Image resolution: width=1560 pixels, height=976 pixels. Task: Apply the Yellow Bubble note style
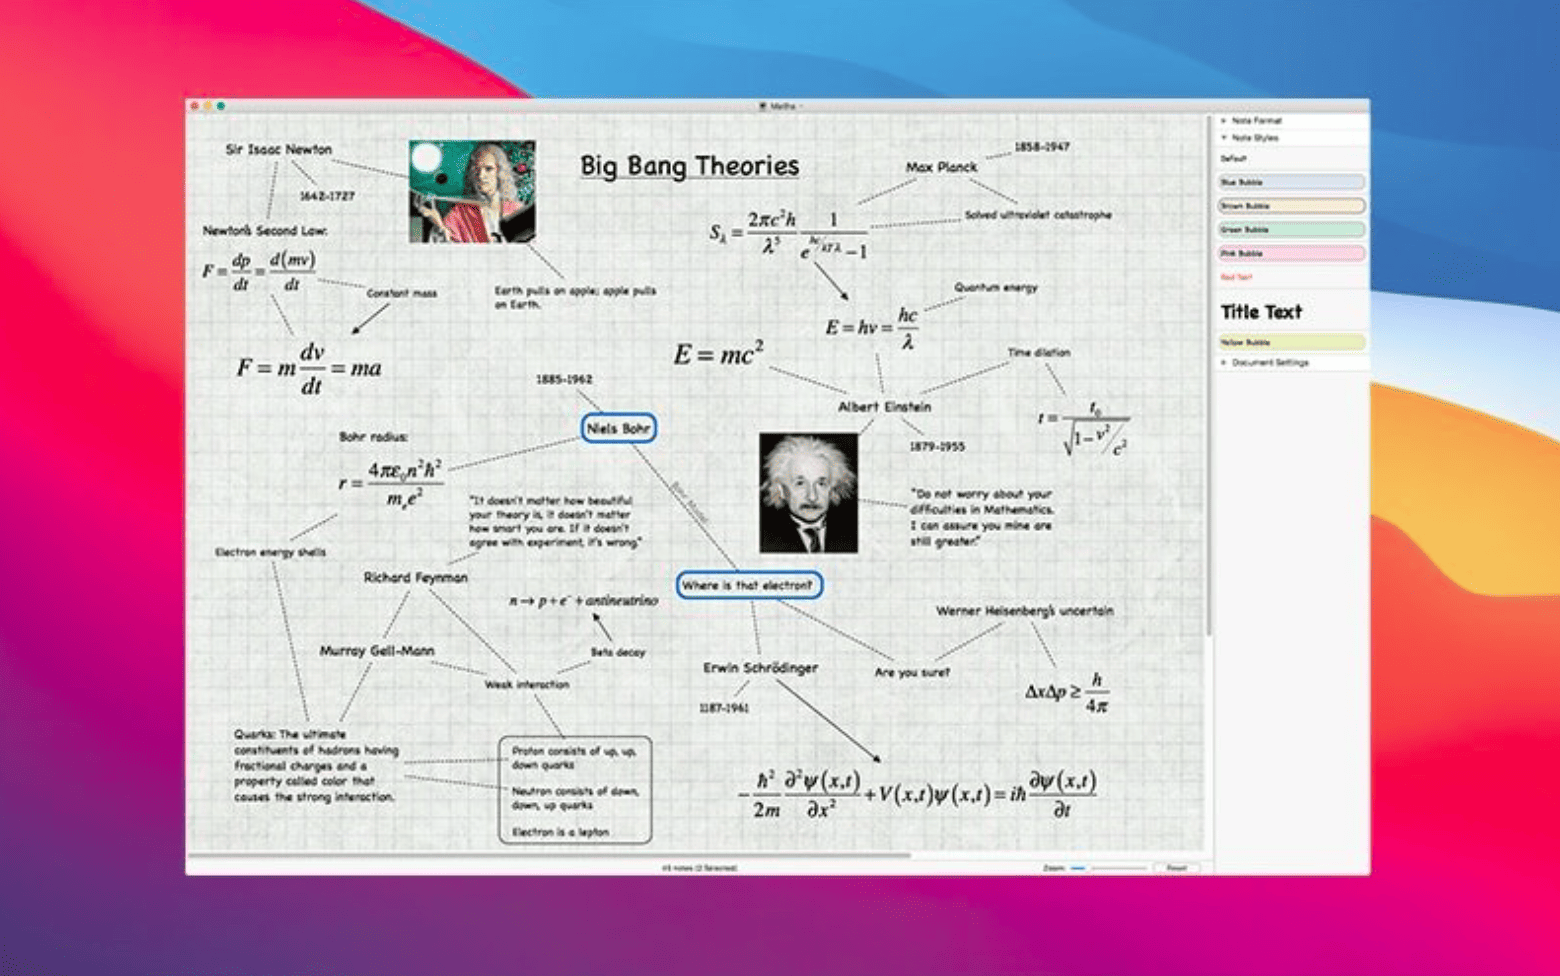(1292, 342)
